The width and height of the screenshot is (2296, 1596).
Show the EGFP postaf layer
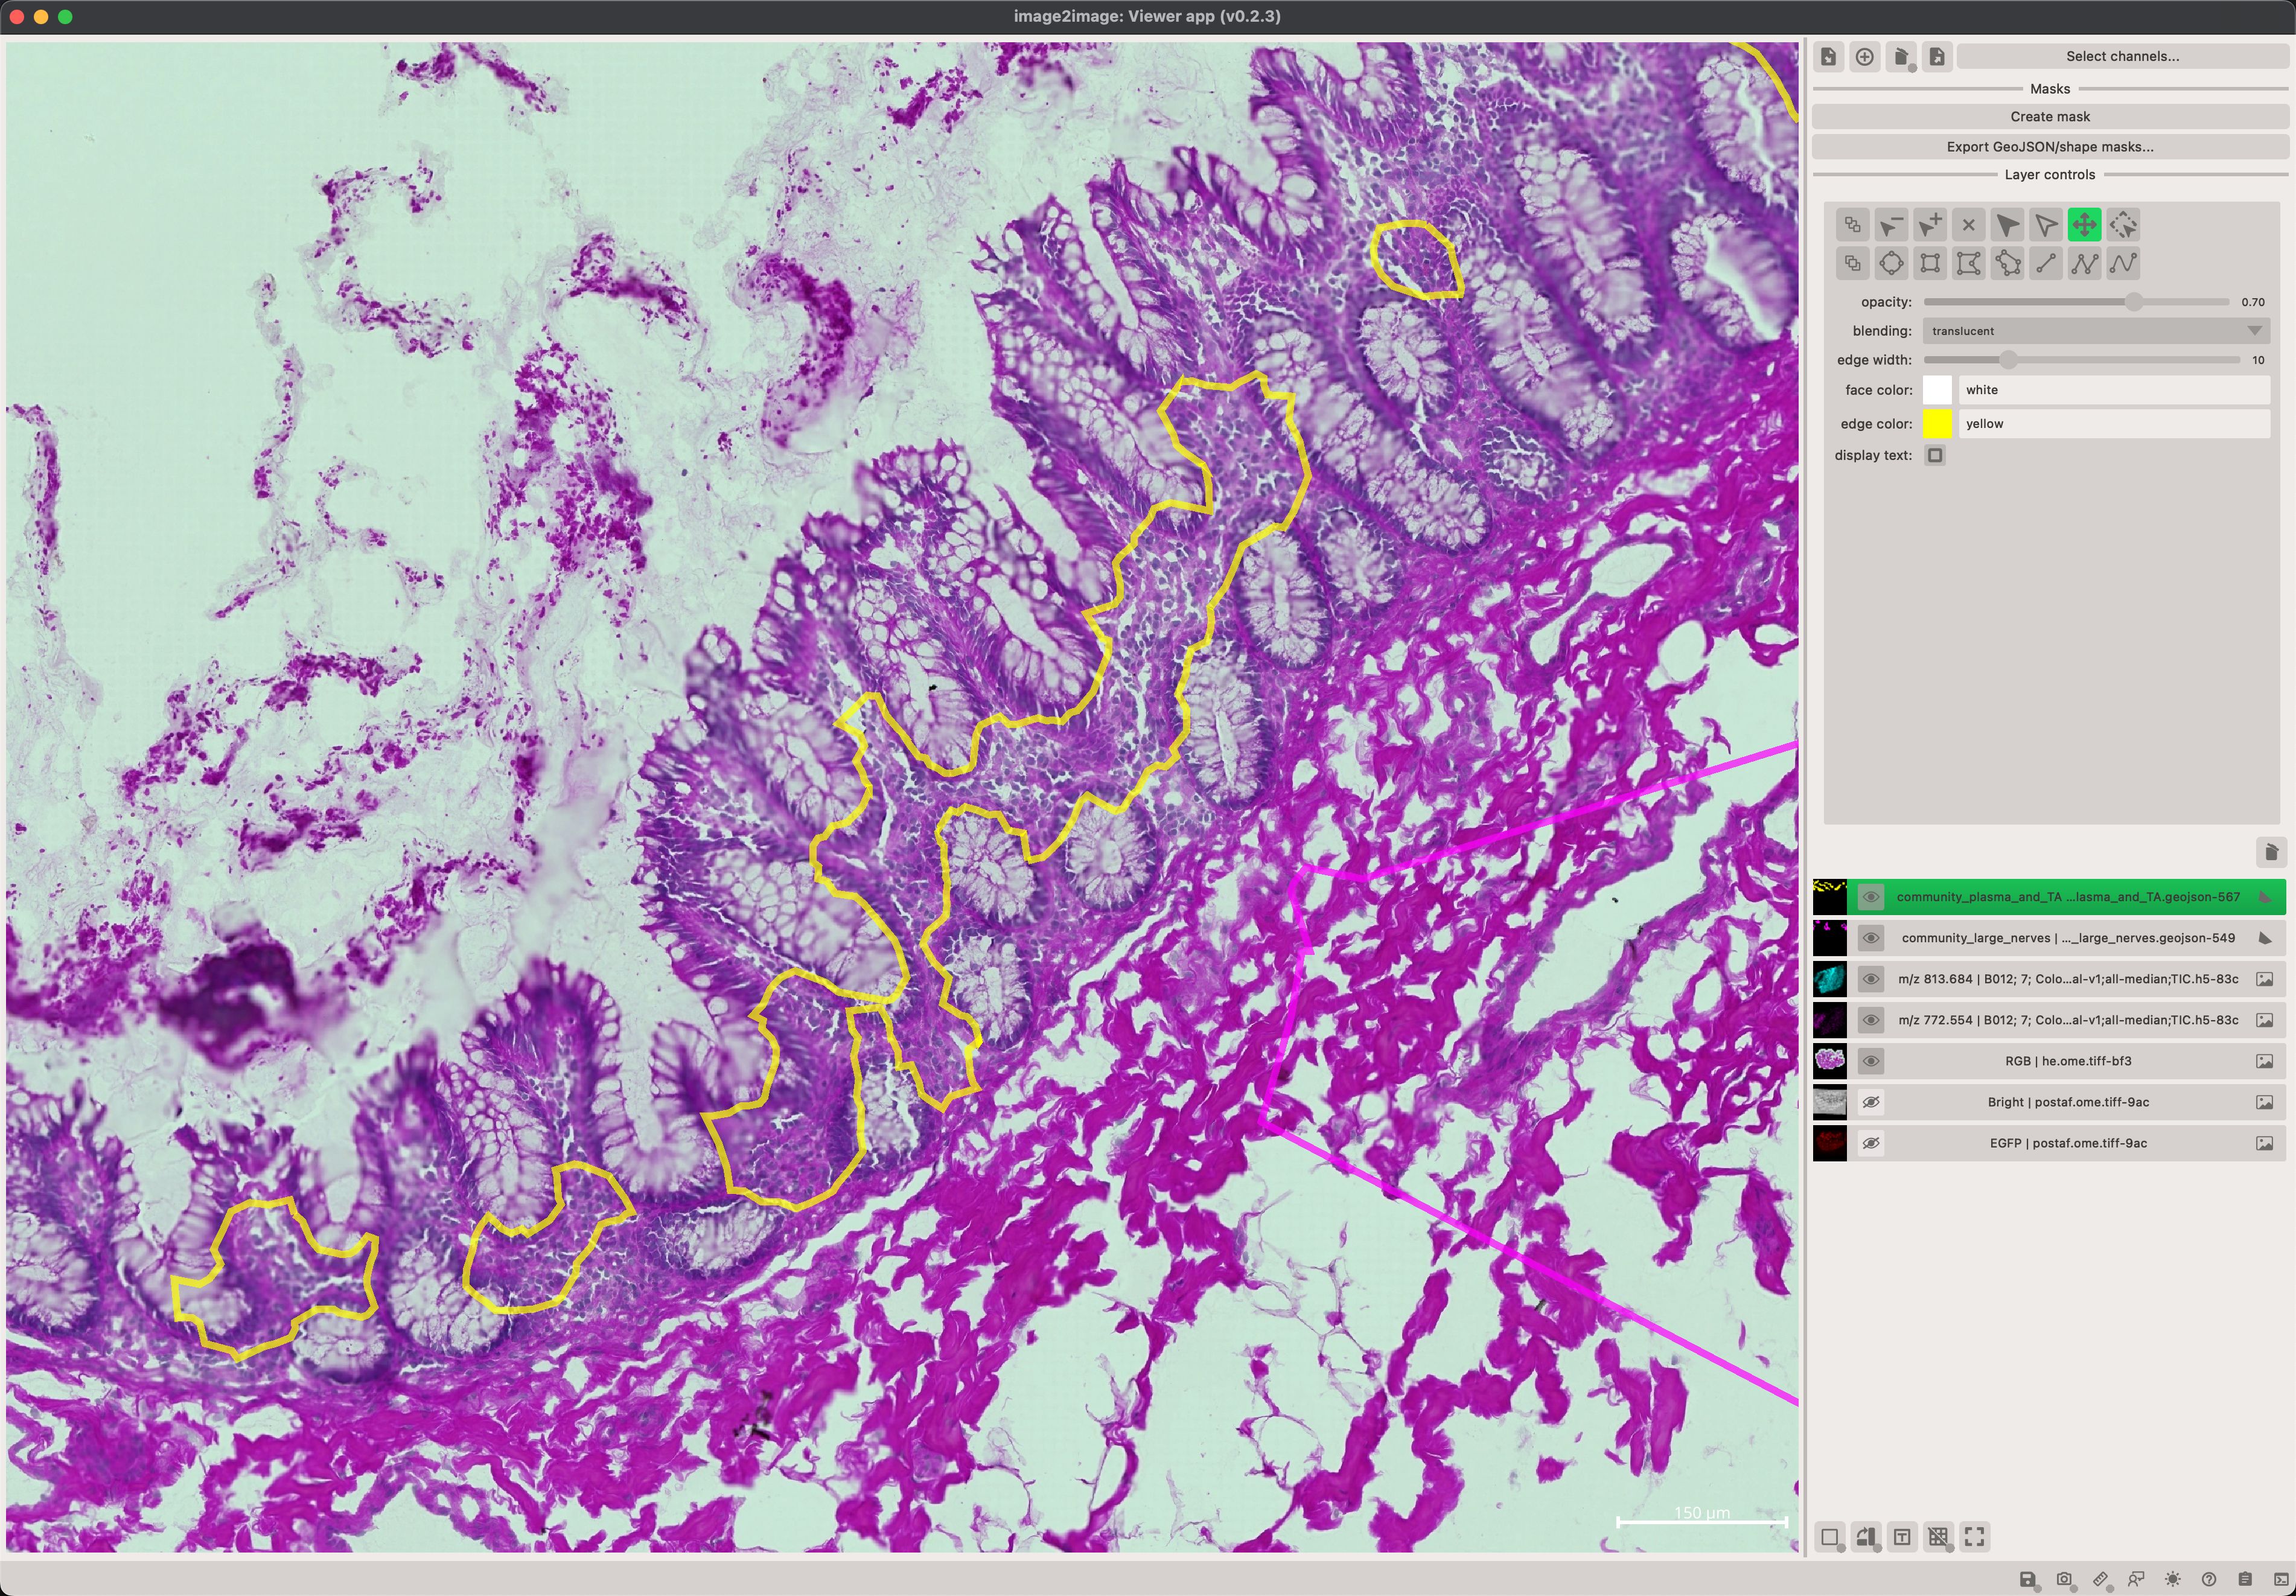(1870, 1143)
